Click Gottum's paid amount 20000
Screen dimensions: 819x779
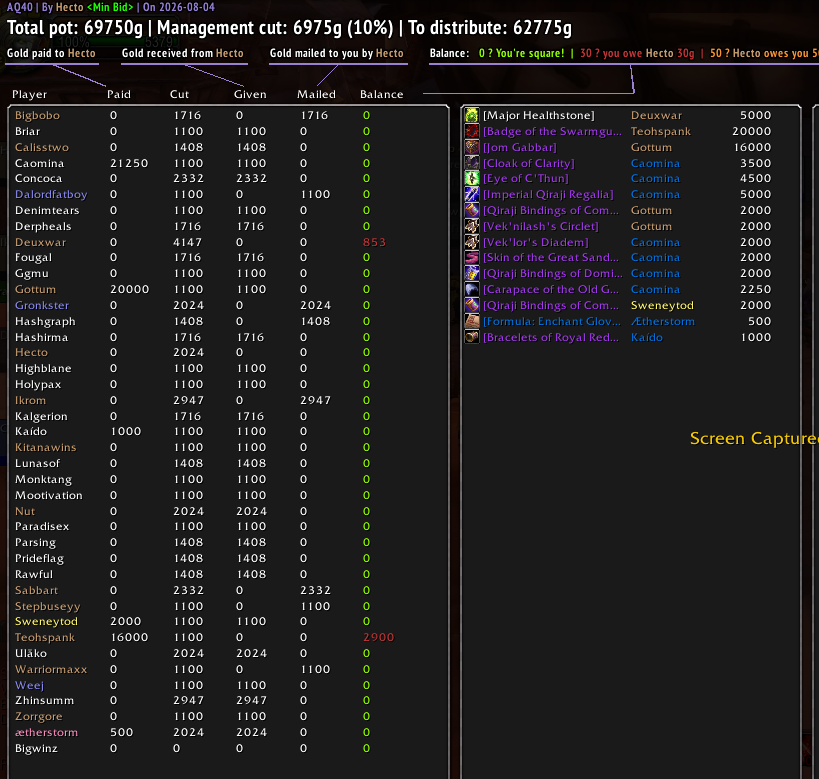point(130,289)
